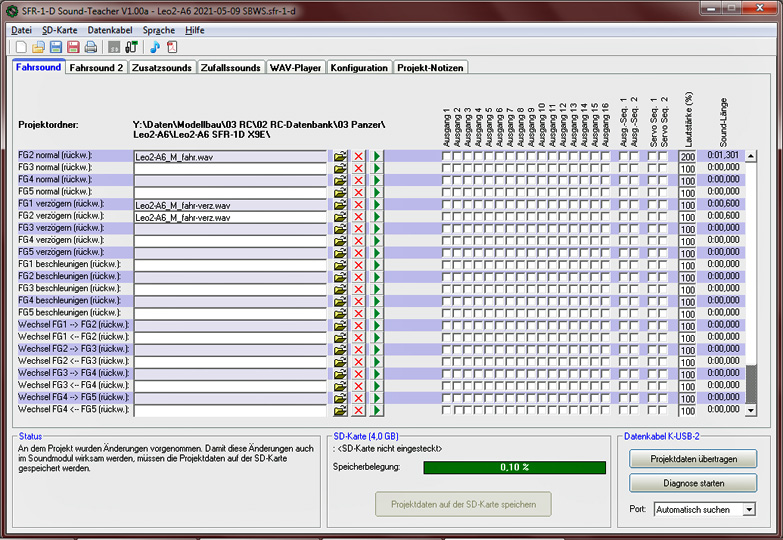Open the Datei menu
This screenshot has width=783, height=540.
(x=21, y=30)
